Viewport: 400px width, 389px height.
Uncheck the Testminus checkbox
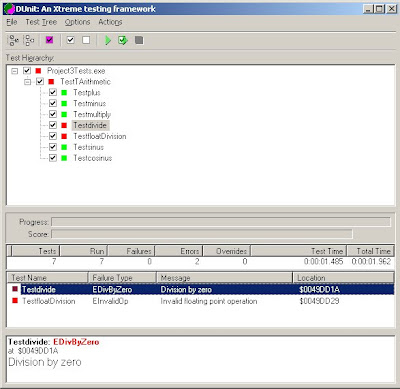pyautogui.click(x=53, y=103)
